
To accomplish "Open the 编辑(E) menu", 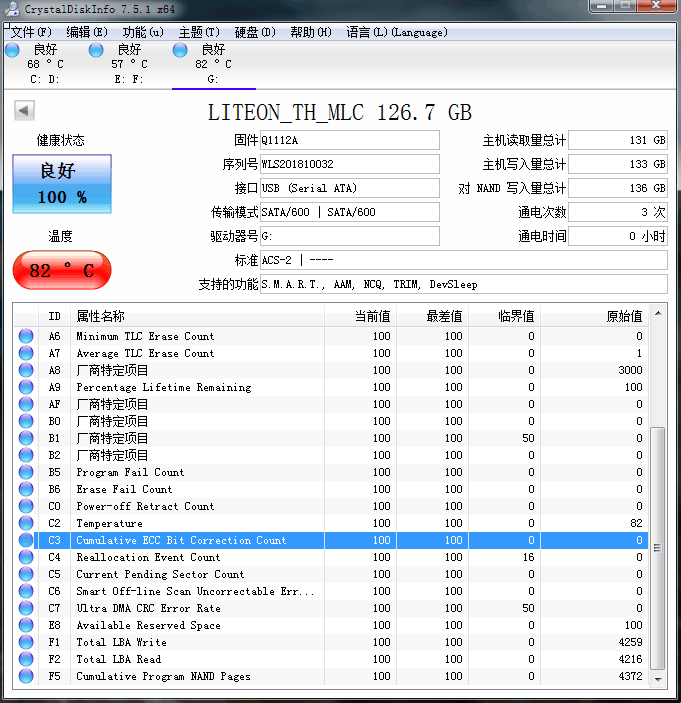I will pyautogui.click(x=87, y=32).
